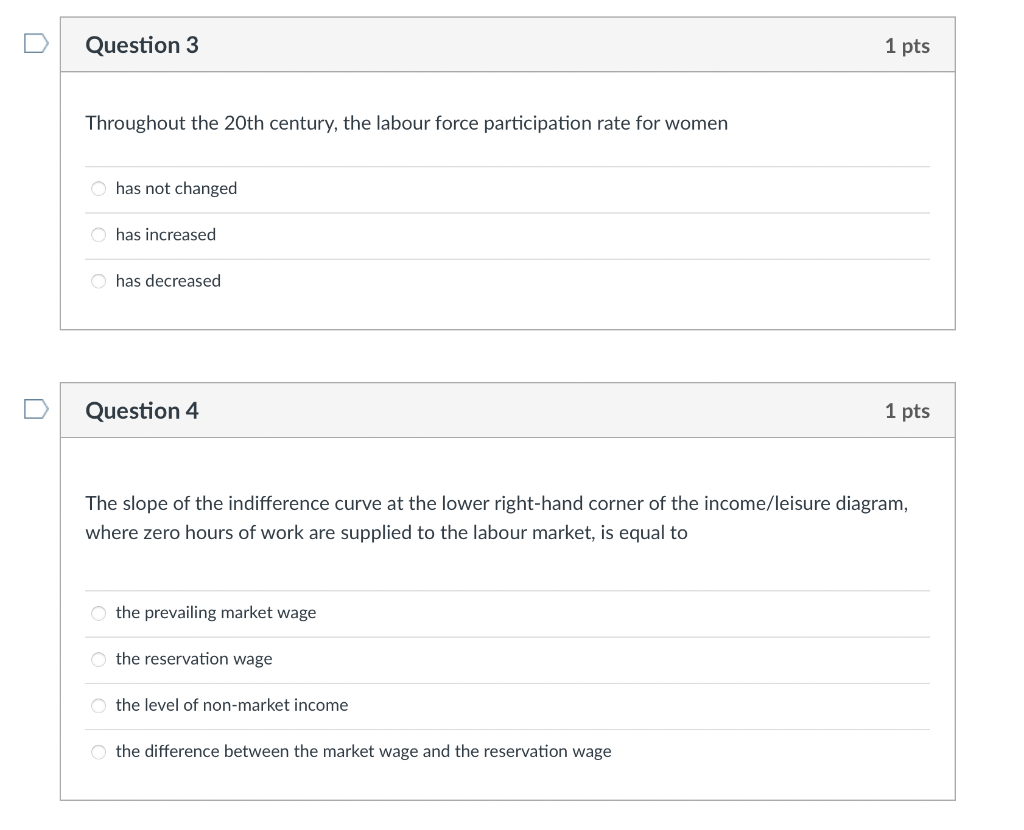This screenshot has width=1024, height=830.
Task: Choose 'the prevailing market wage' option
Action: 98,613
